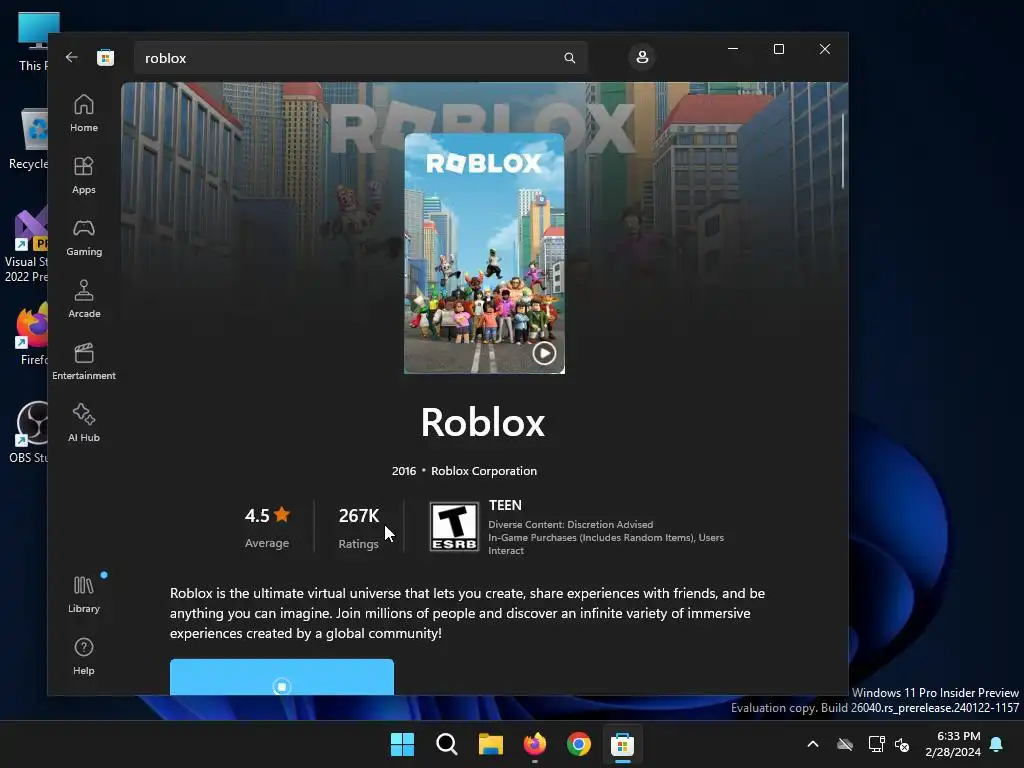The width and height of the screenshot is (1024, 768).
Task: Open Firefox from the taskbar
Action: [x=535, y=744]
